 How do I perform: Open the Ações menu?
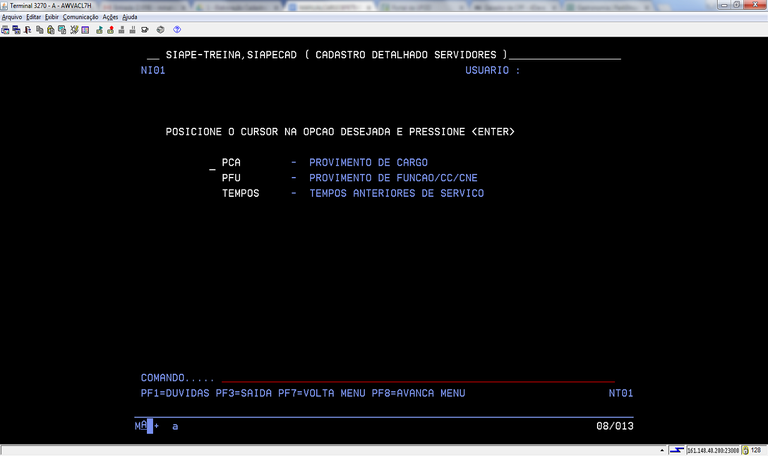click(x=110, y=17)
